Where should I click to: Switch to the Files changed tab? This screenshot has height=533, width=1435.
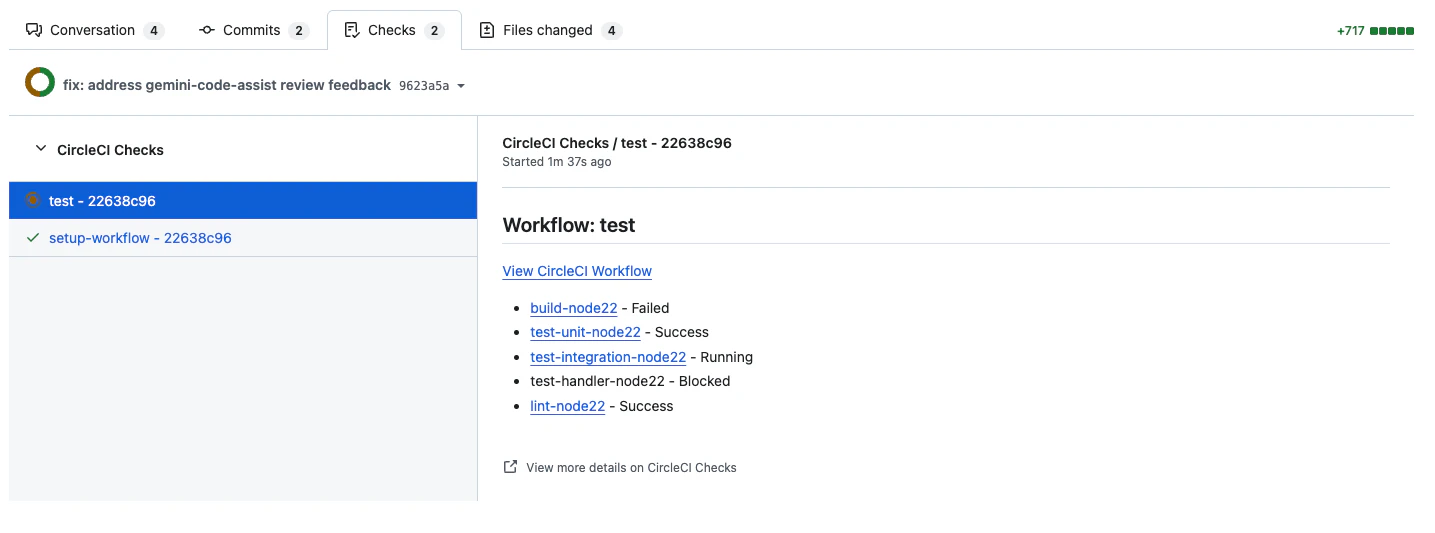coord(550,30)
